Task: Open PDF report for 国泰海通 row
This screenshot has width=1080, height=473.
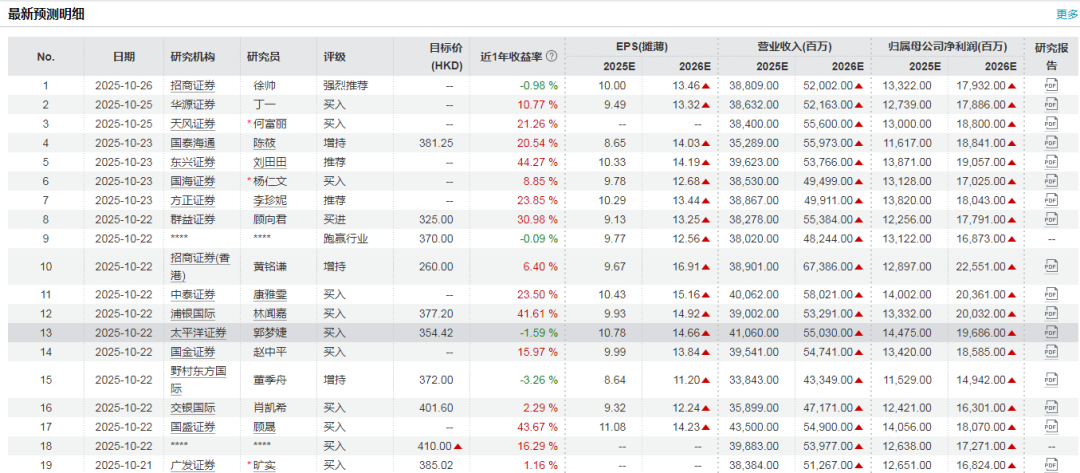Action: tap(1051, 143)
